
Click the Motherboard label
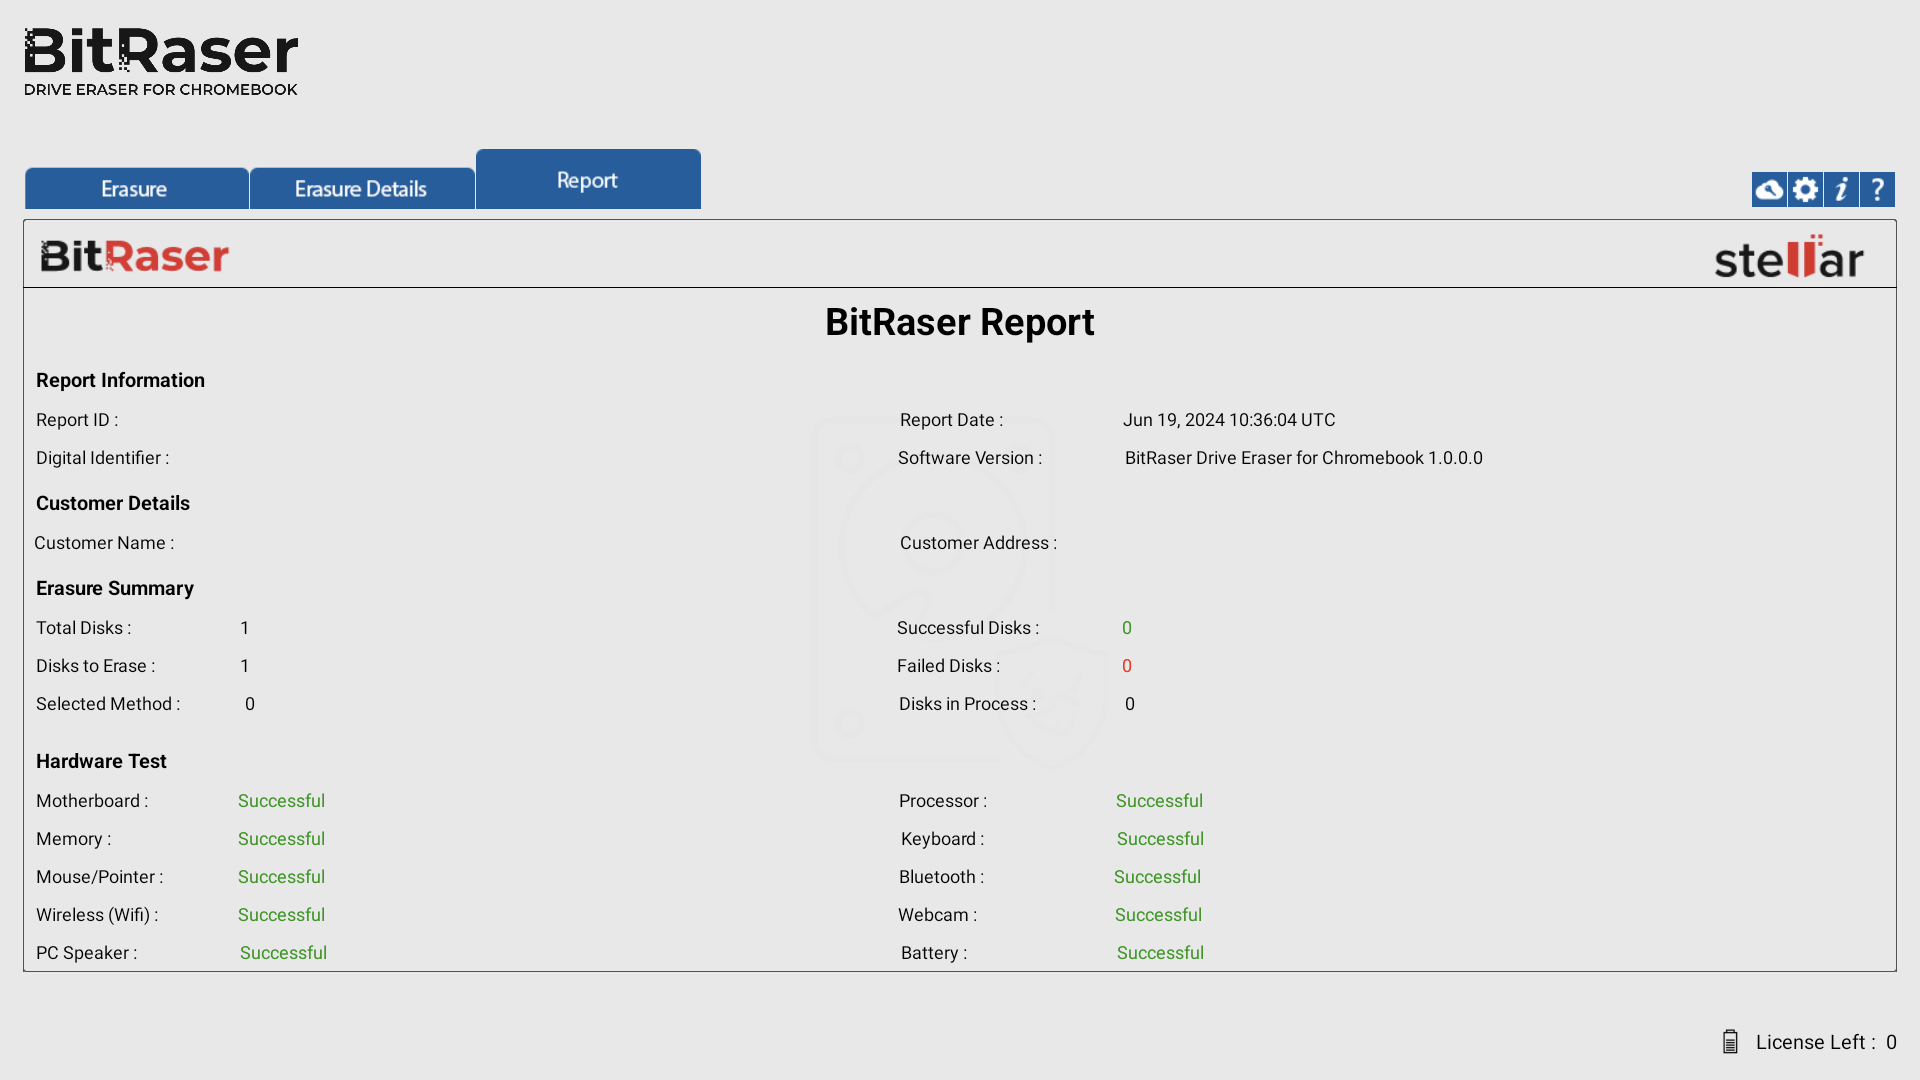[x=92, y=801]
